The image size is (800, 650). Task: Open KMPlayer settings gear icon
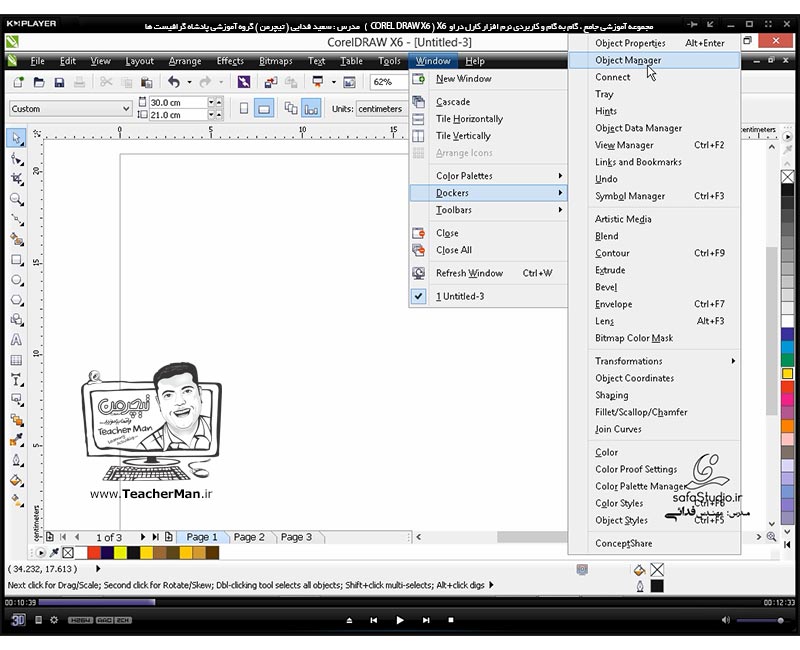tap(54, 620)
